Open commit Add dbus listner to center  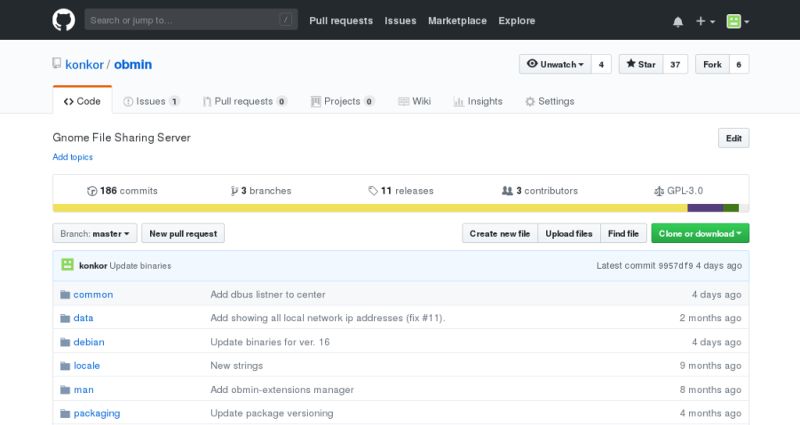click(268, 294)
